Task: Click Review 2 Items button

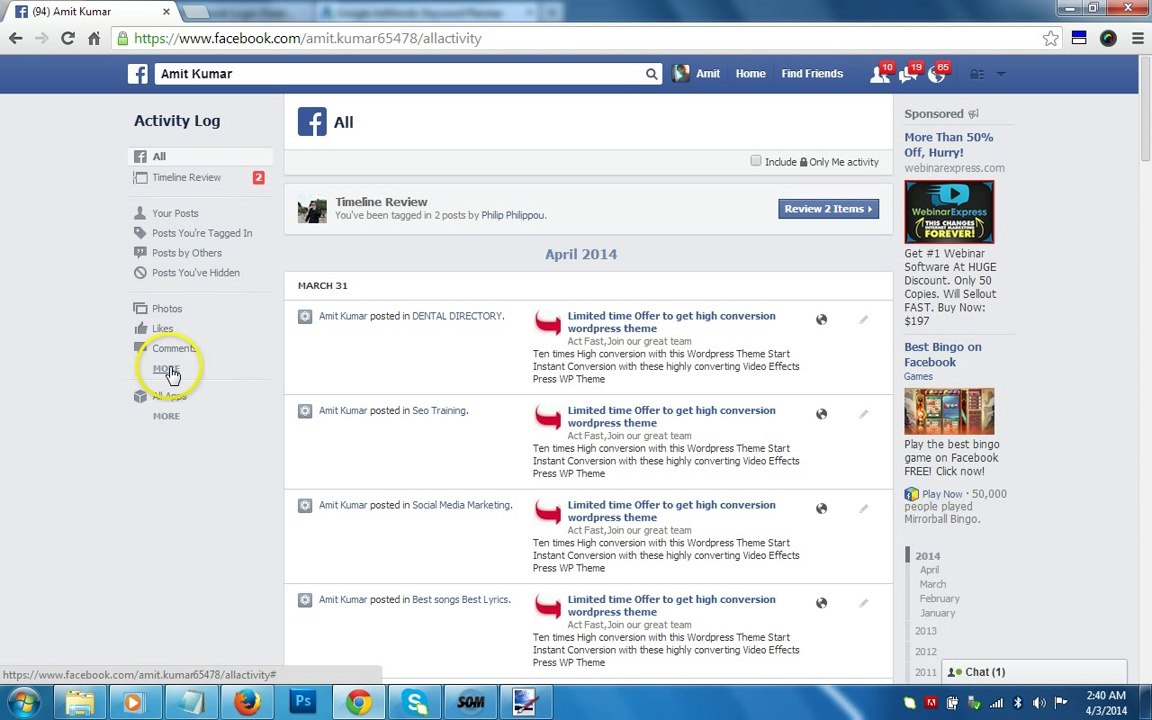Action: click(x=828, y=209)
